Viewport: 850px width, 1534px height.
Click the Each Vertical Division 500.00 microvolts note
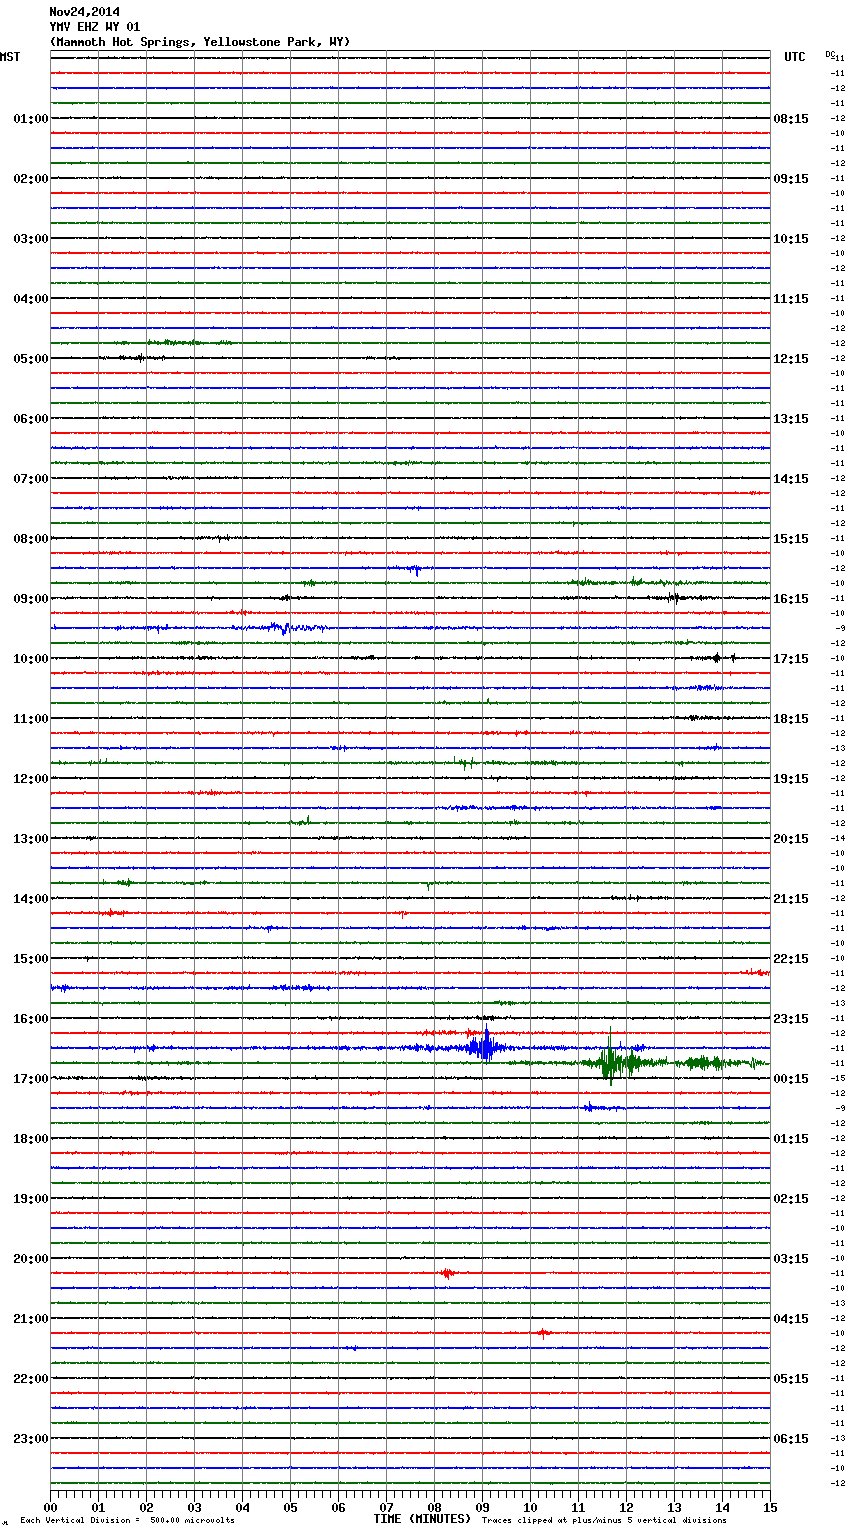(x=127, y=1521)
